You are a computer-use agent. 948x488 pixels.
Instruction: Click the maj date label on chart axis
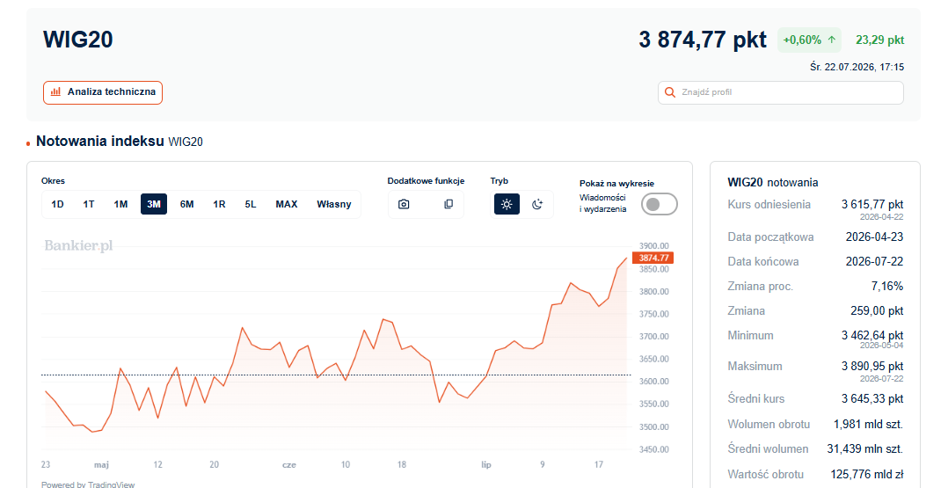pyautogui.click(x=101, y=465)
